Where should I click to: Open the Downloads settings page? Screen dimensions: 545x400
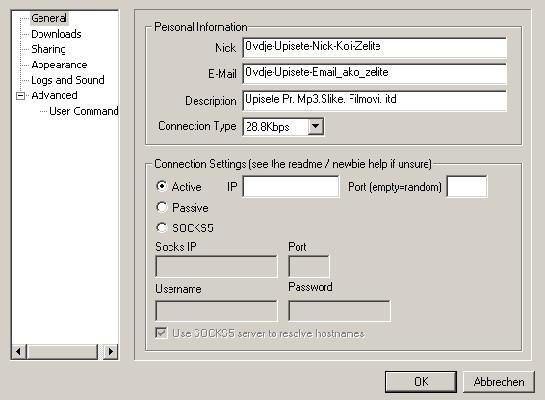point(56,34)
